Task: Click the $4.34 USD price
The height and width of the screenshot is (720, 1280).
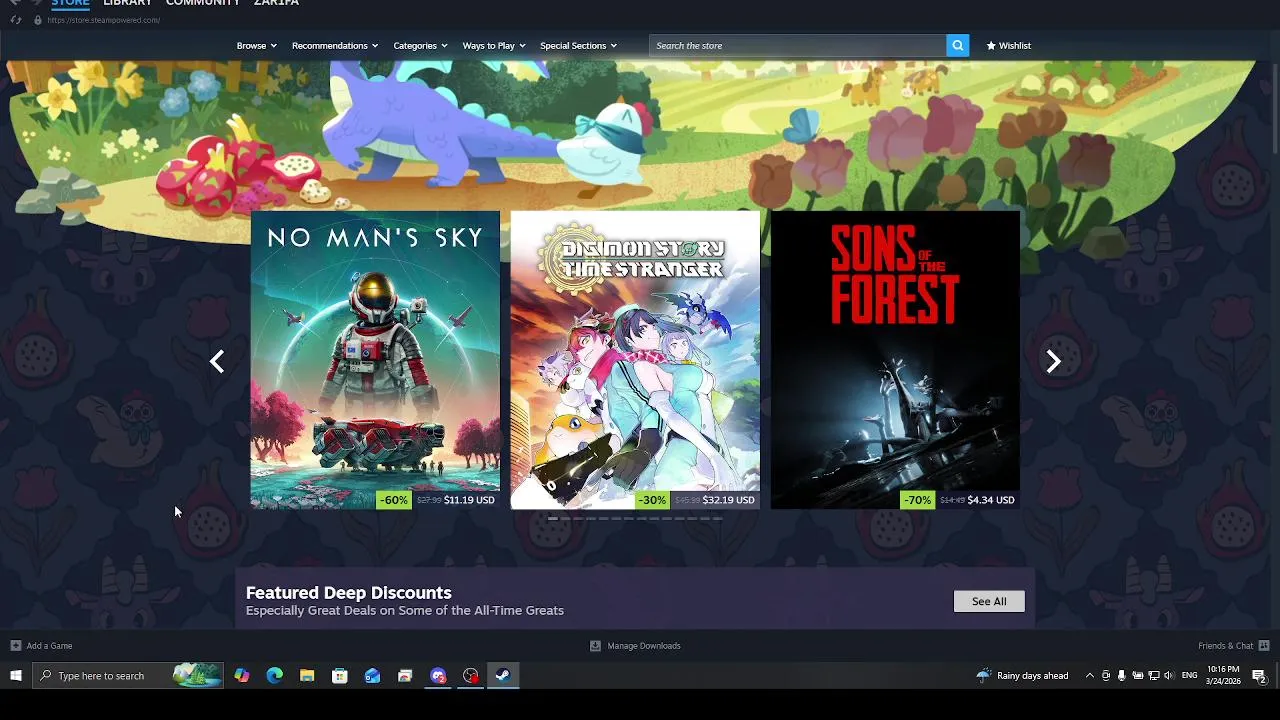Action: coord(991,500)
